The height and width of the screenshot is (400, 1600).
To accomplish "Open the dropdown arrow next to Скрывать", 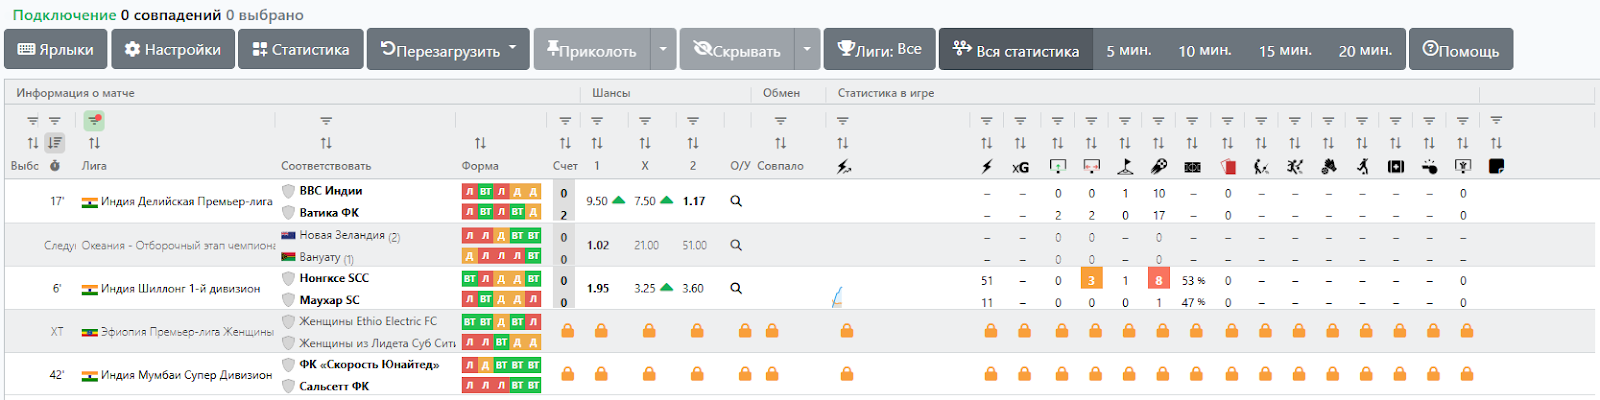I will [x=808, y=49].
